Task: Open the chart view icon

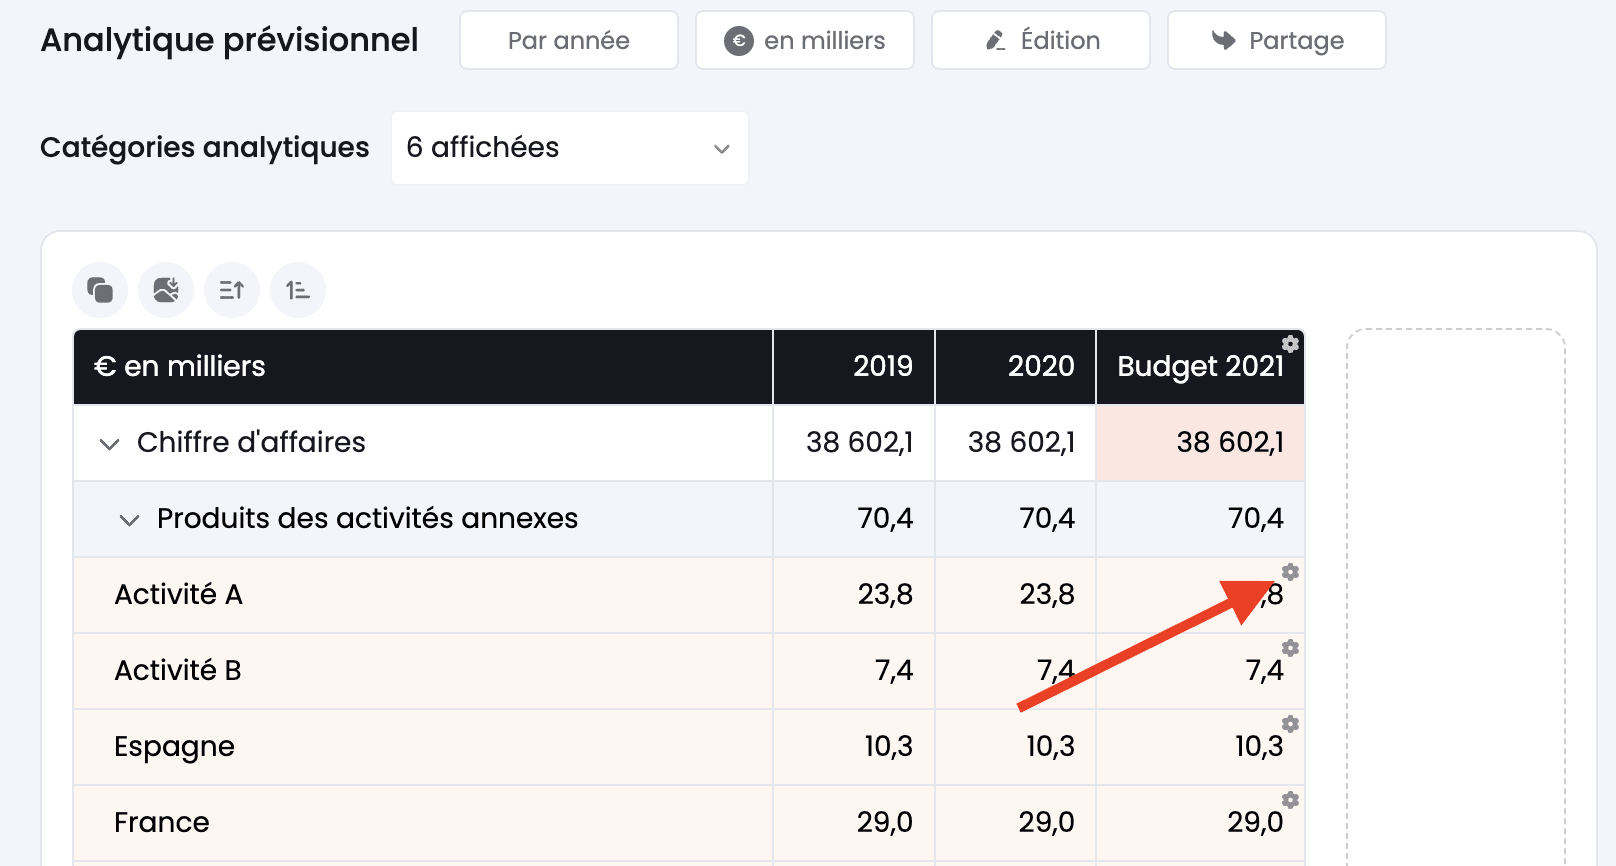Action: pyautogui.click(x=166, y=290)
